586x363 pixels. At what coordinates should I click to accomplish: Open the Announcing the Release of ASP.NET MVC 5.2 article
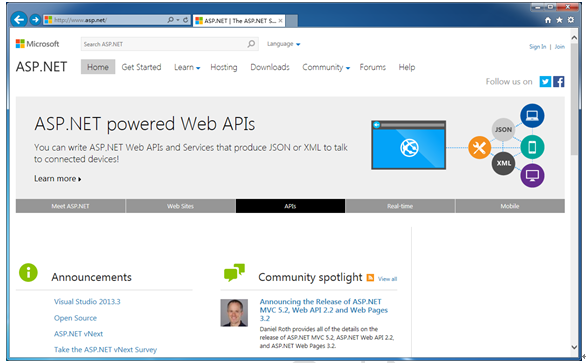(324, 310)
